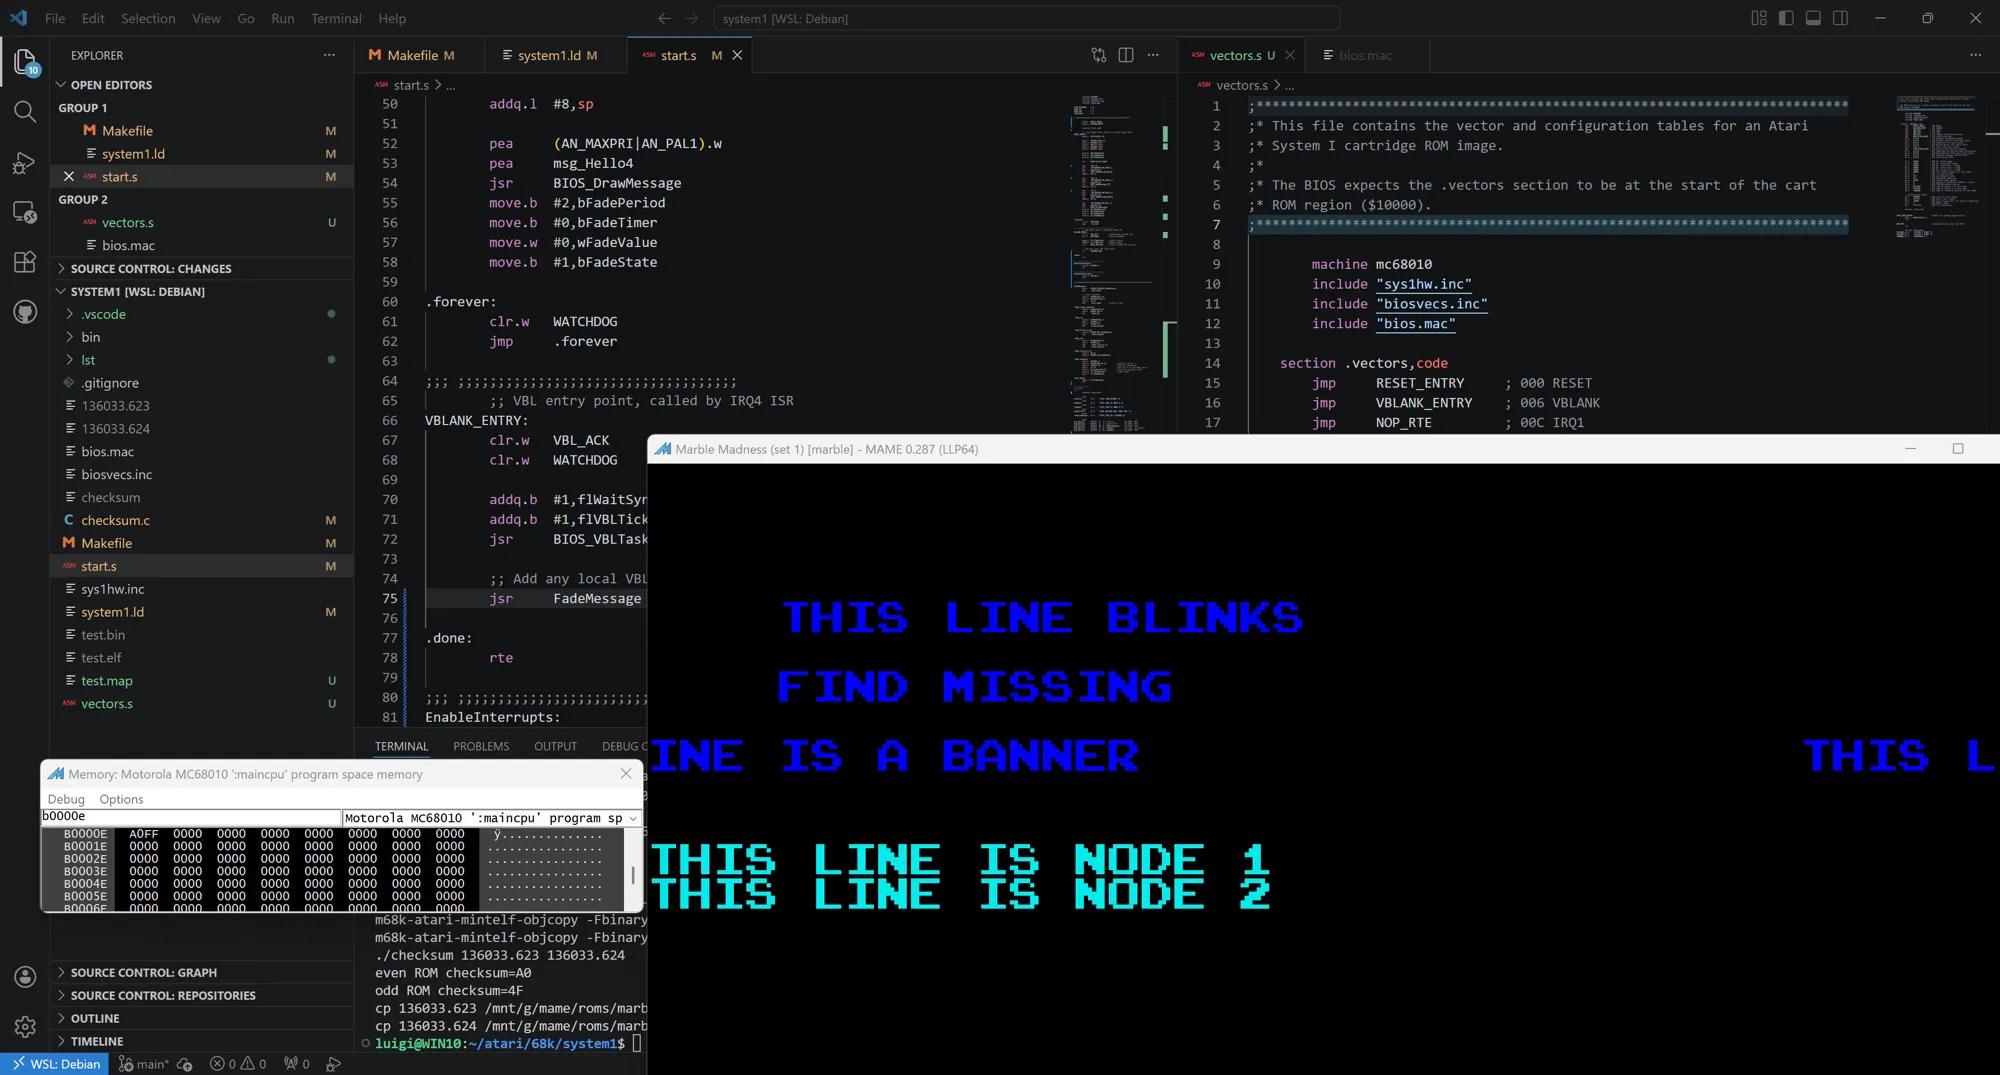This screenshot has width=2000, height=1075.
Task: Open Remote Explorer in activity bar
Action: click(x=25, y=212)
